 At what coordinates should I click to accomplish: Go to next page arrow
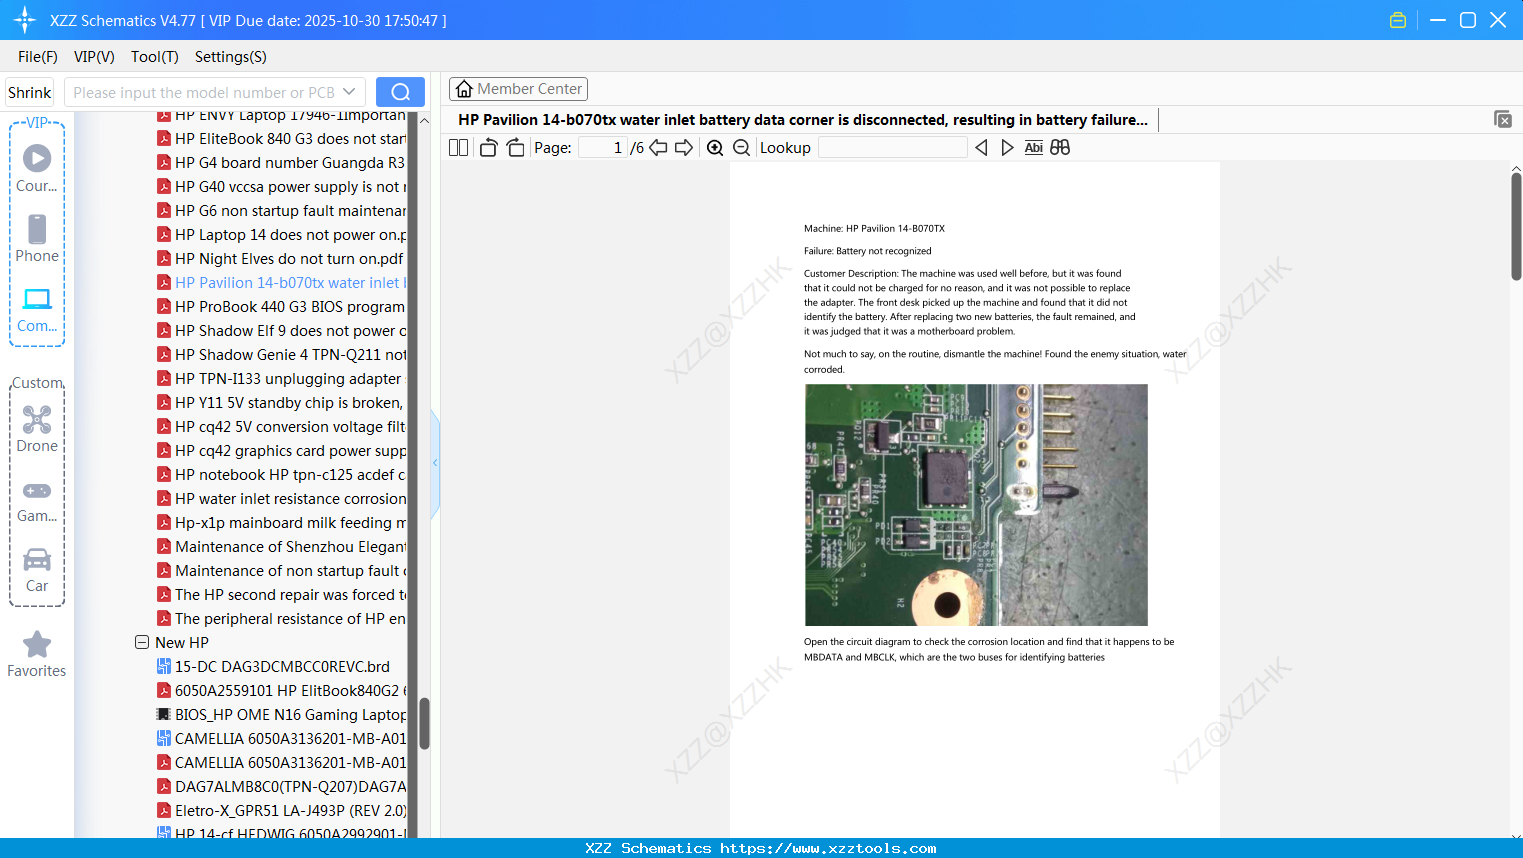[684, 147]
